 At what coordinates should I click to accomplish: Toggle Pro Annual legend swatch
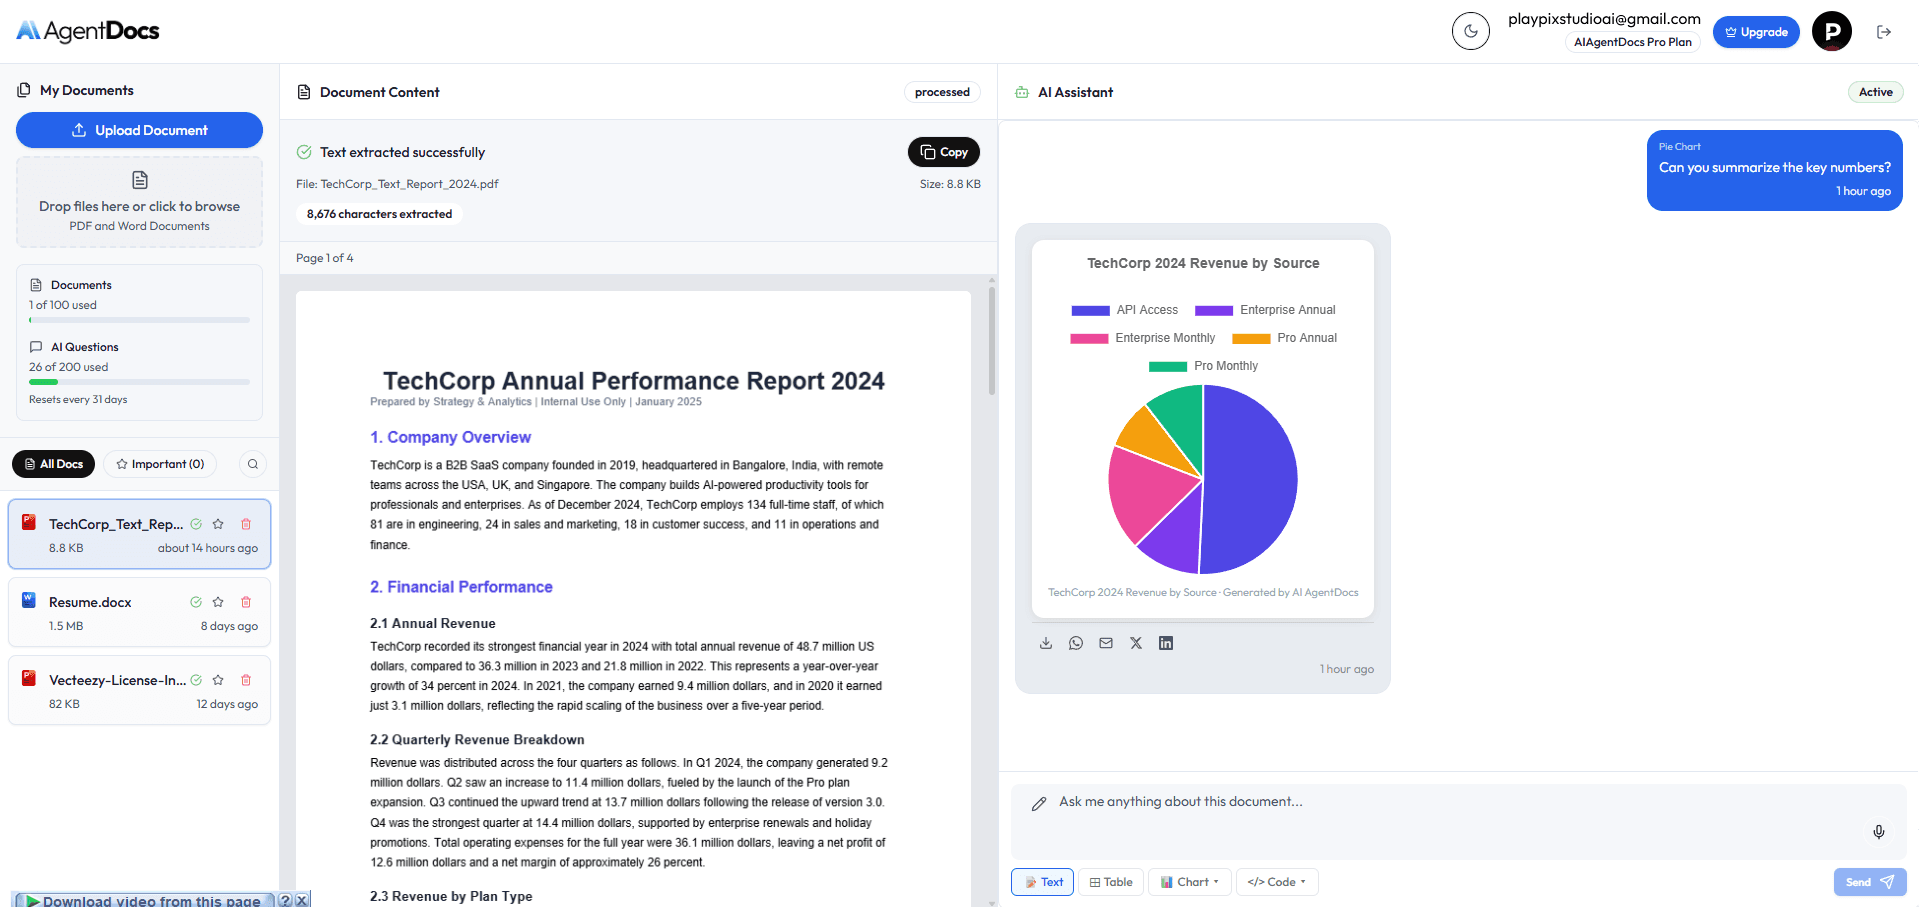coord(1251,338)
